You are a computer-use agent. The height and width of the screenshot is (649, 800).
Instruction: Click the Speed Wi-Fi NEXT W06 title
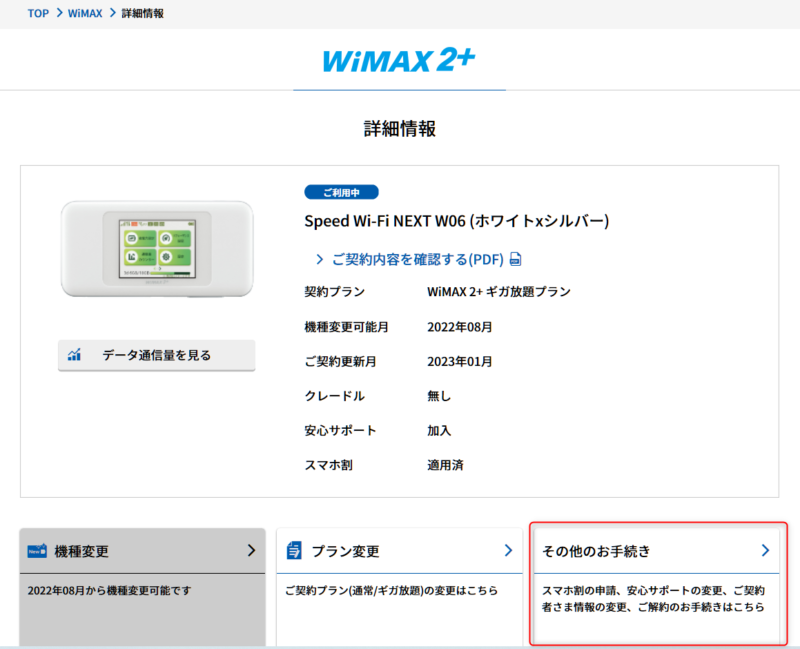pos(457,221)
